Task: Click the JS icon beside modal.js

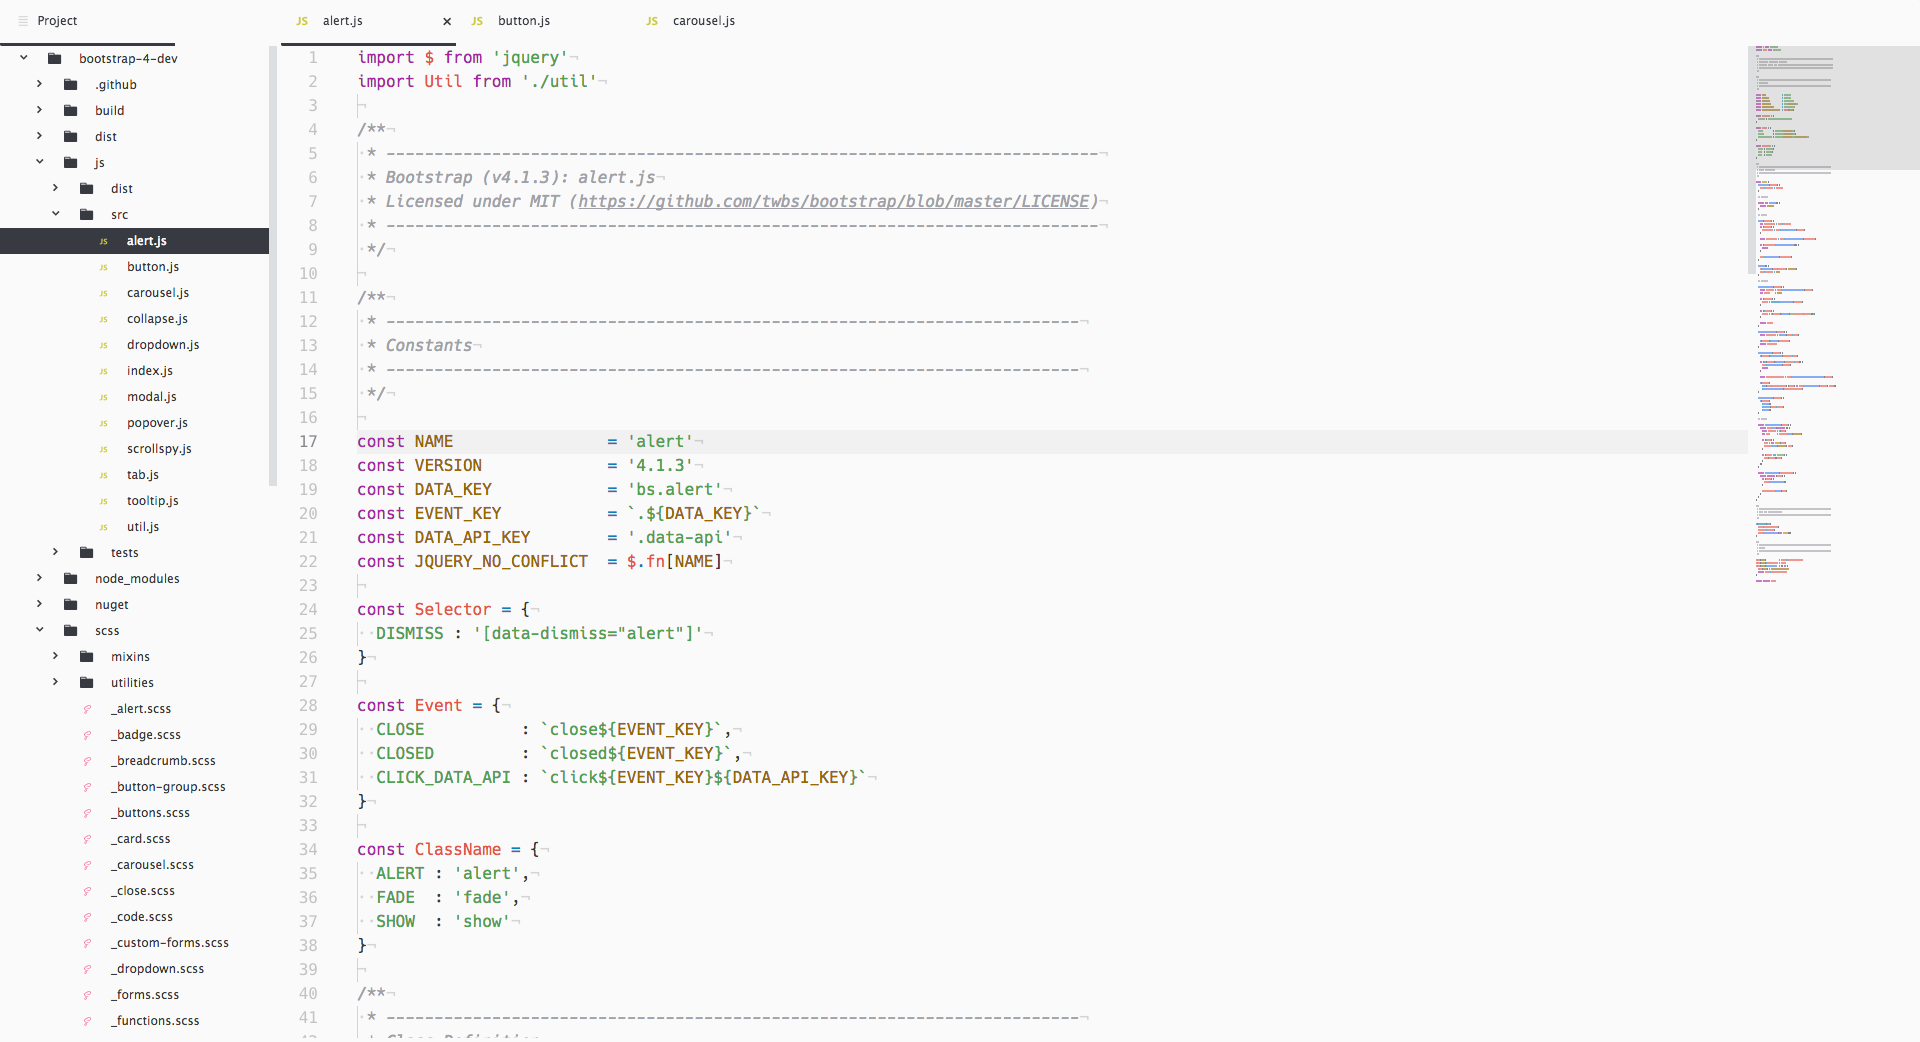Action: click(x=103, y=397)
